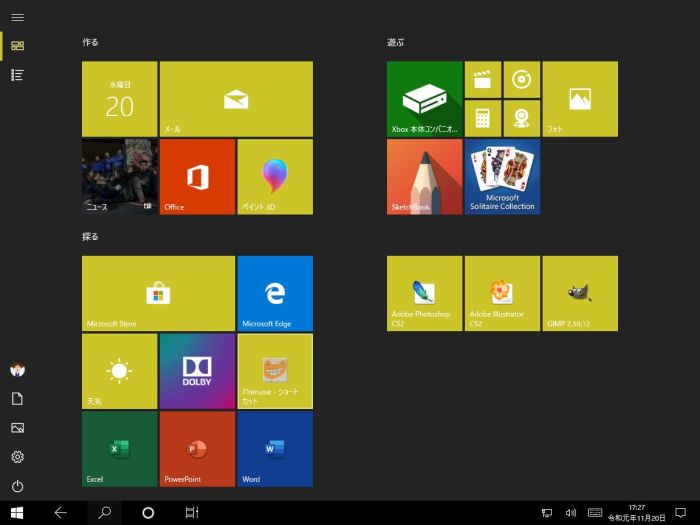
Task: Open the Mail tile
Action: pyautogui.click(x=236, y=98)
